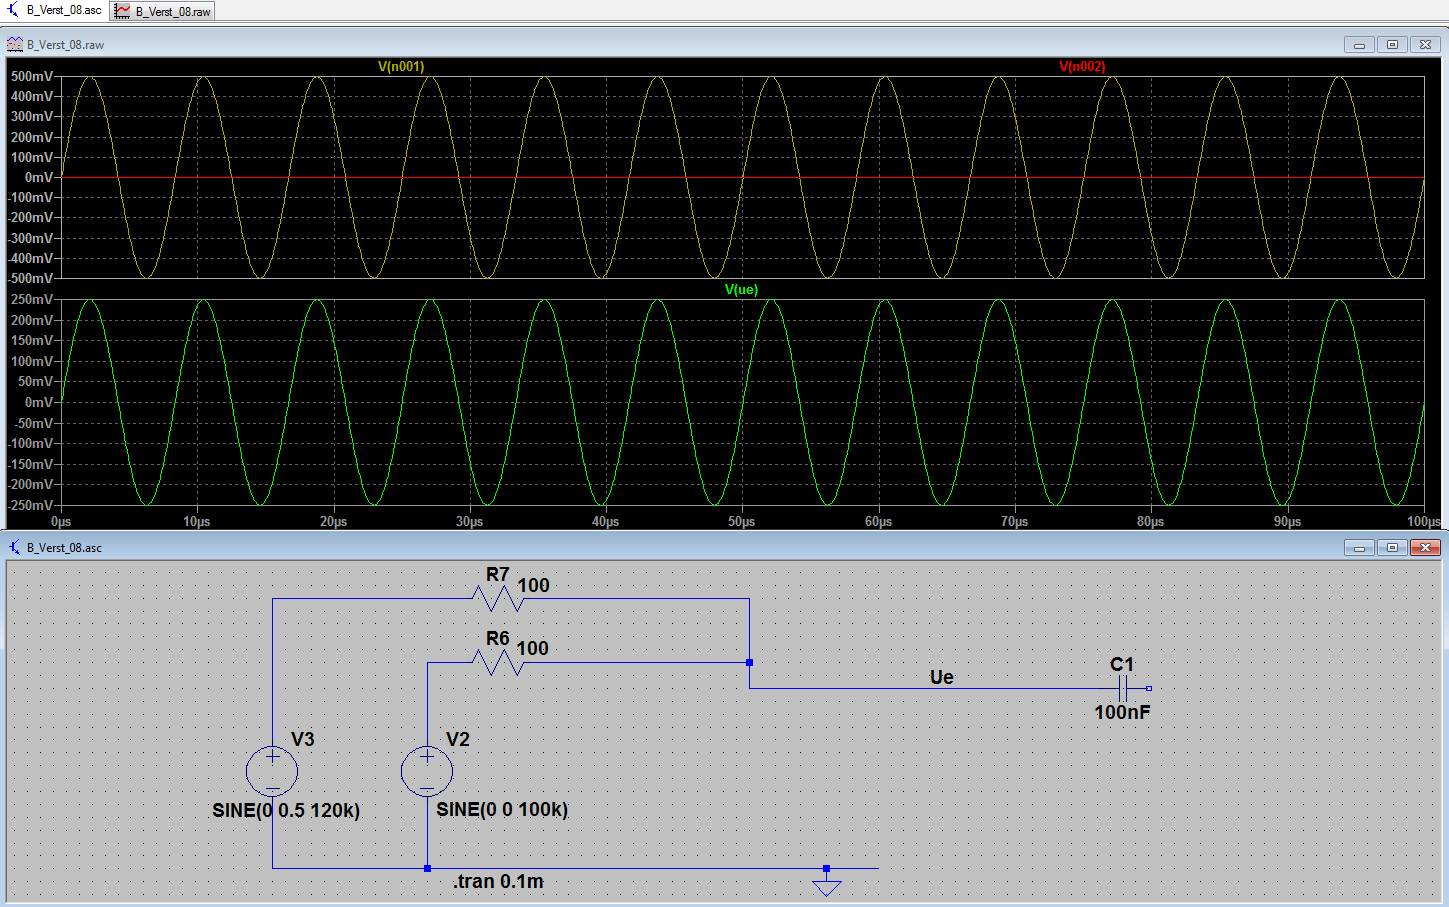Click the 500mV axis label in top pane
Image resolution: width=1449 pixels, height=907 pixels.
(x=32, y=77)
